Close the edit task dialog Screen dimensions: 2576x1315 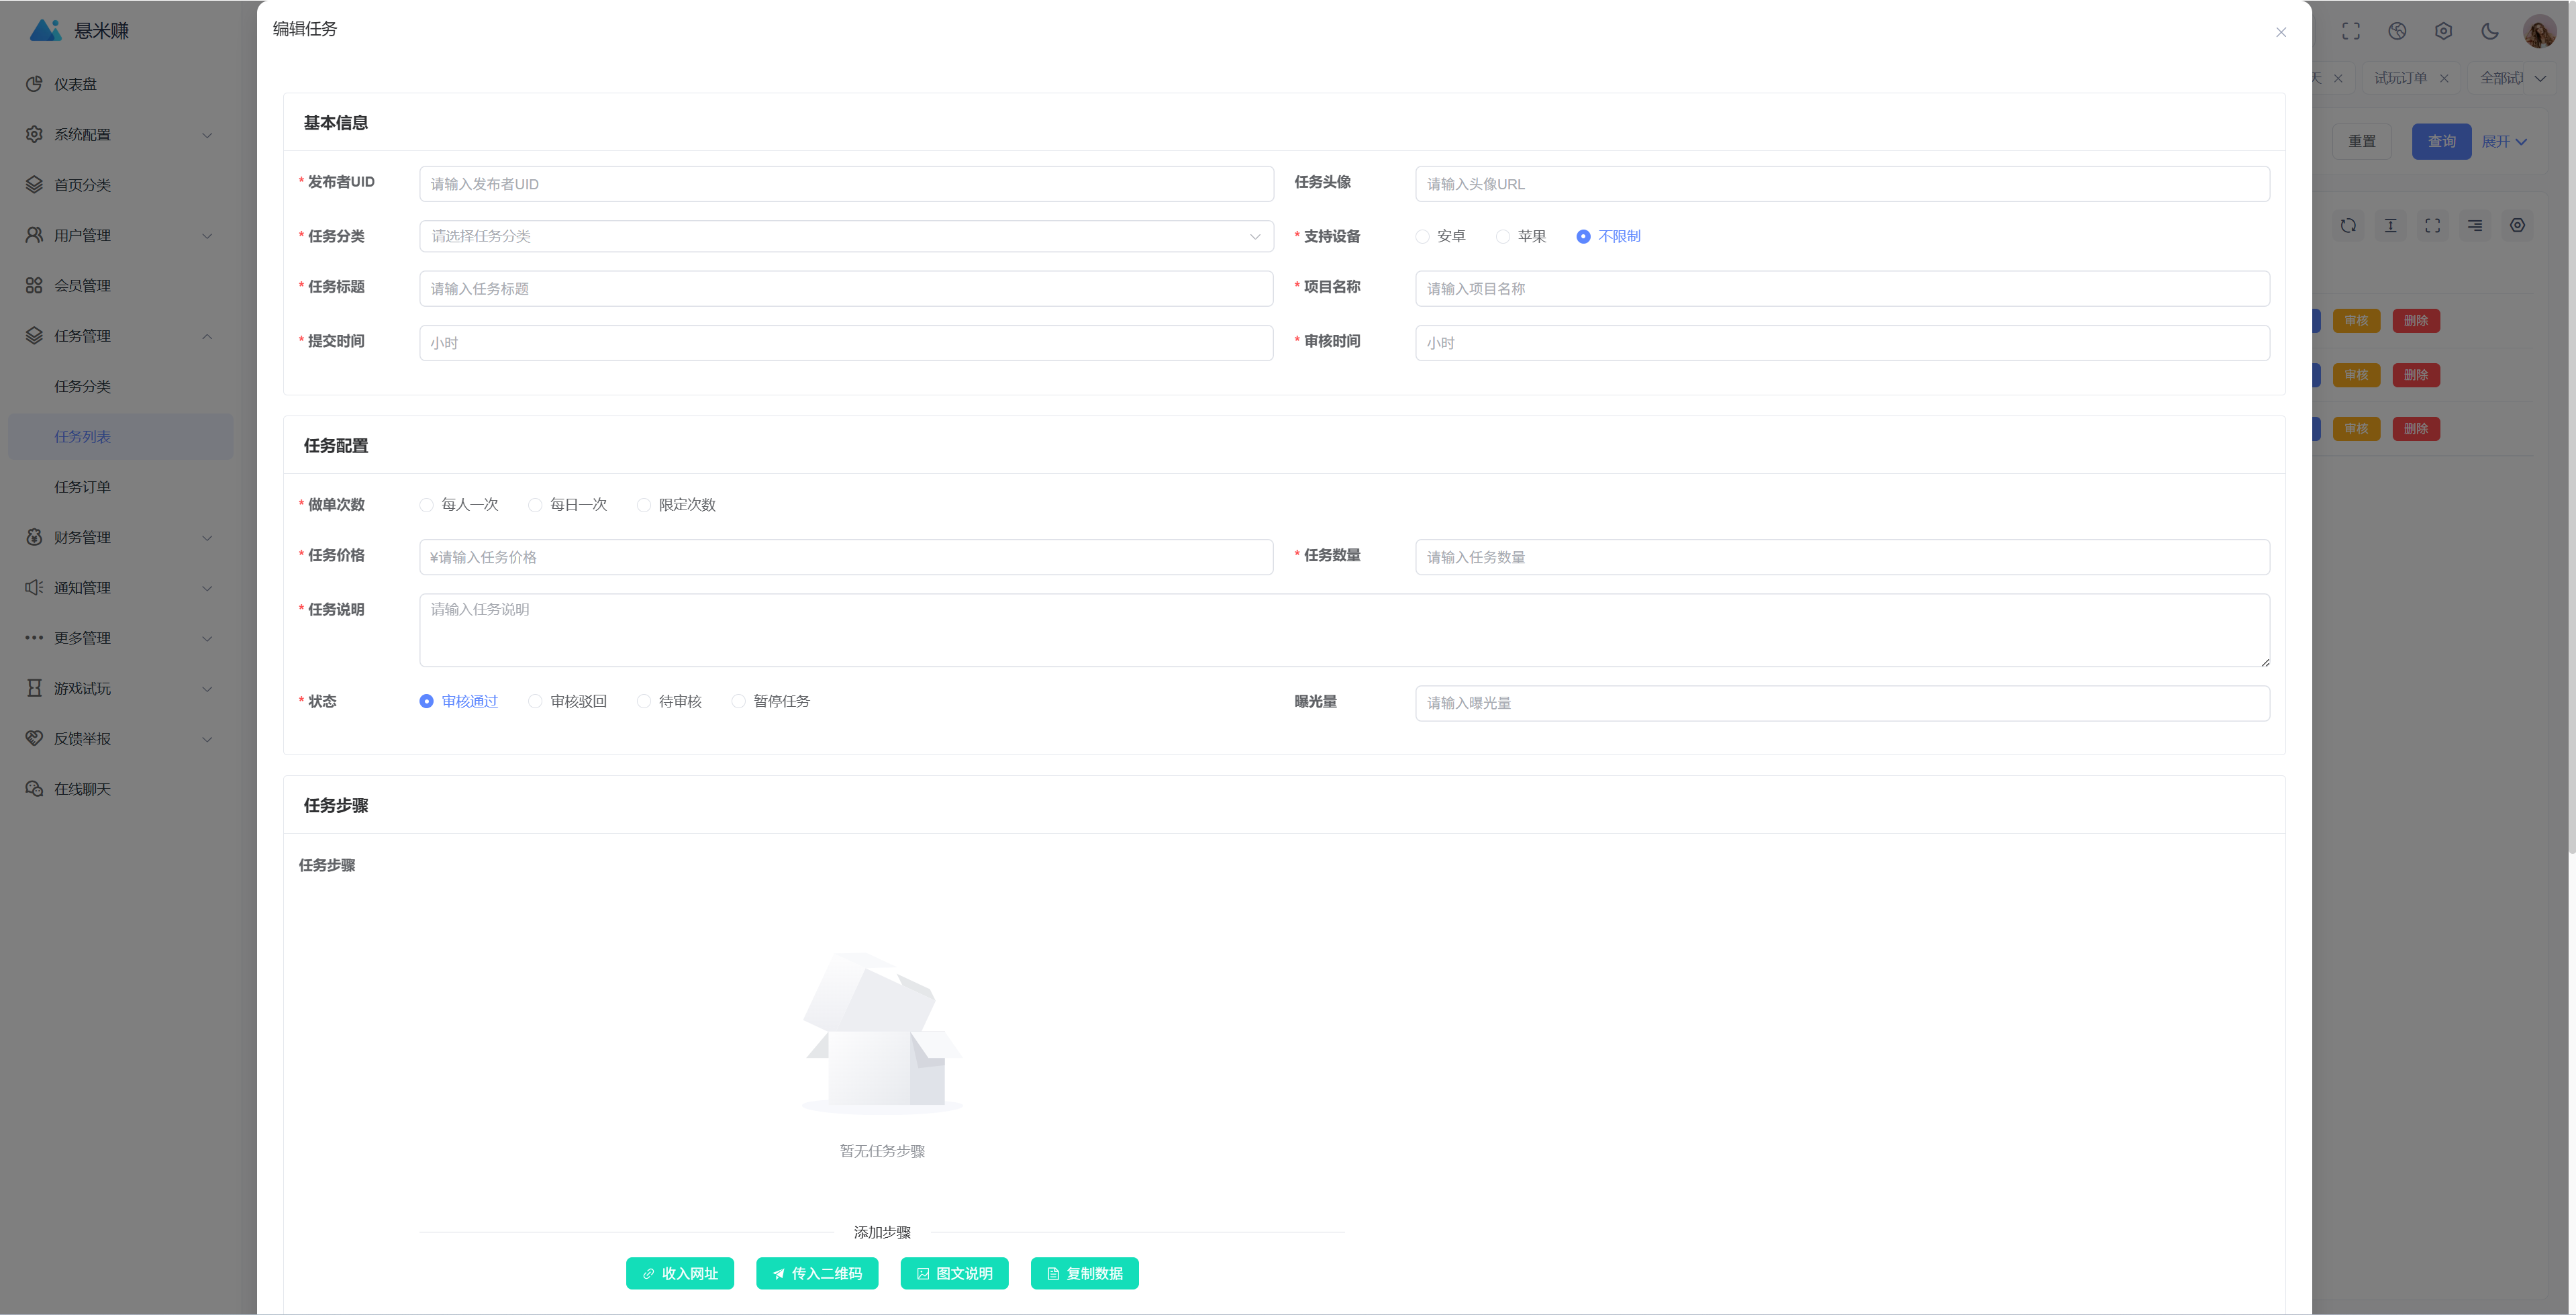coord(2281,32)
